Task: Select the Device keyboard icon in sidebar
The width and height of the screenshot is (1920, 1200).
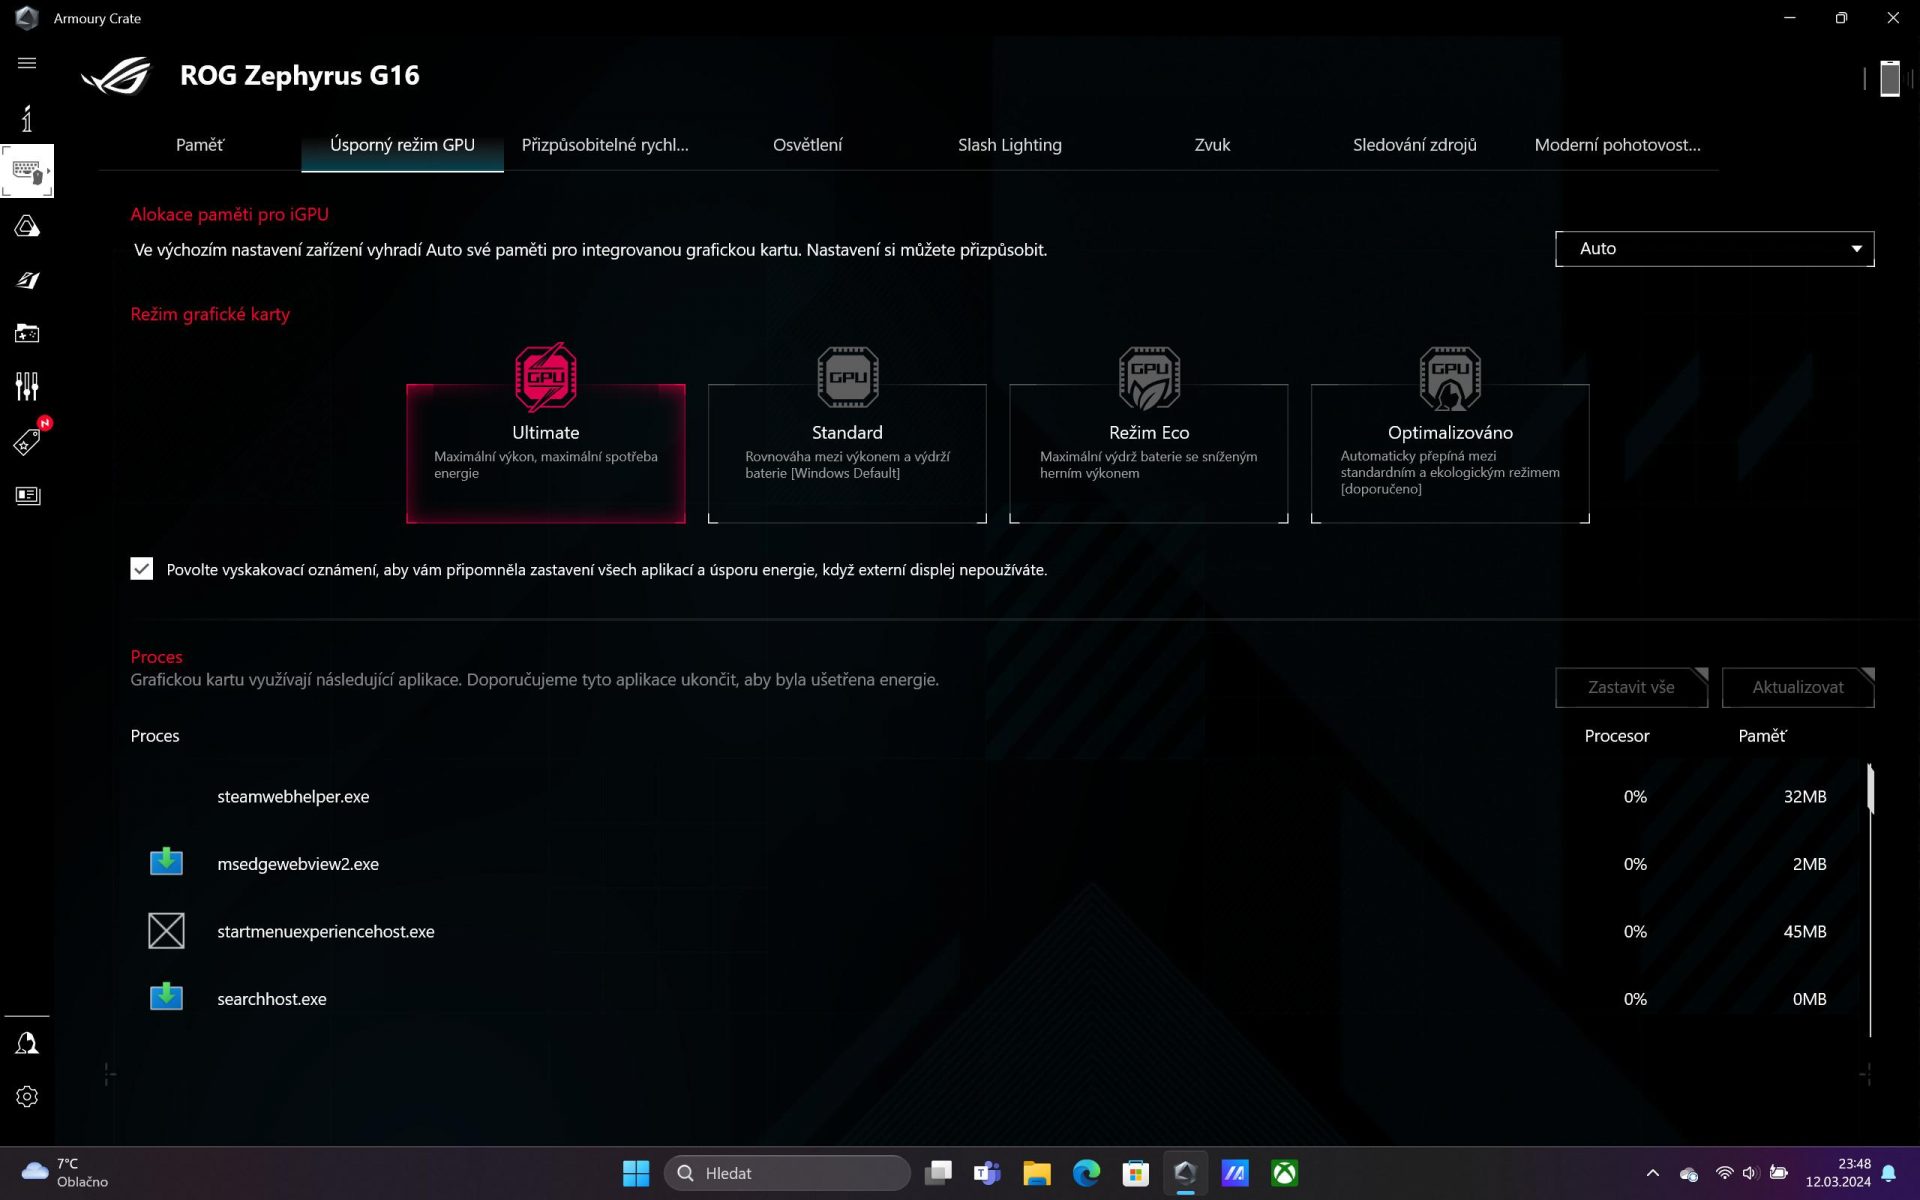Action: (x=27, y=172)
